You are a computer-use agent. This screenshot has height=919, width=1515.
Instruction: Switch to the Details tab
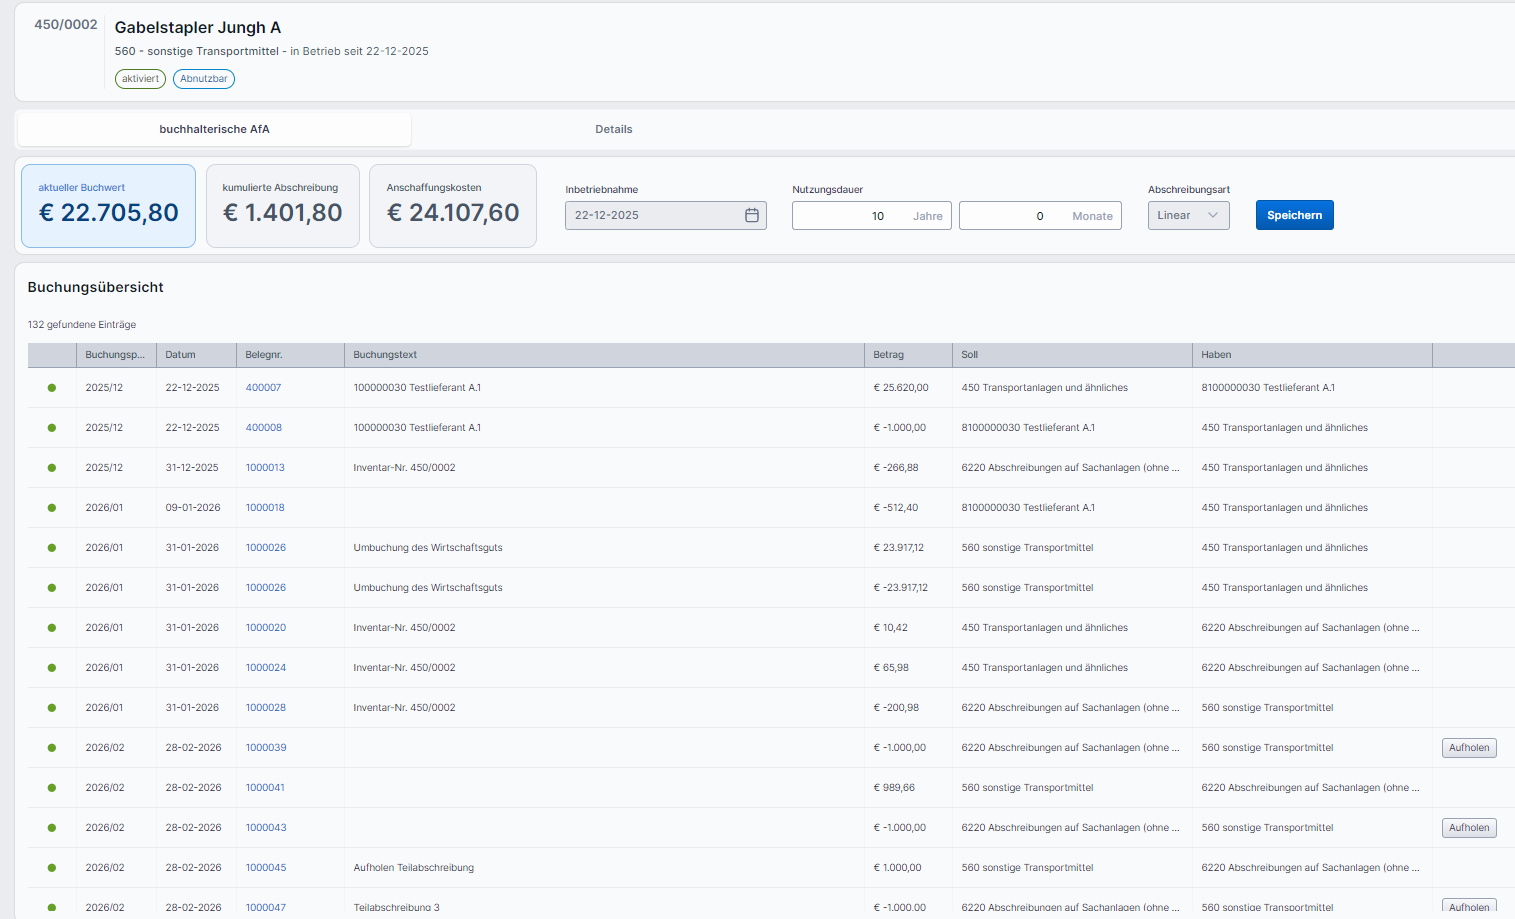[x=613, y=129]
